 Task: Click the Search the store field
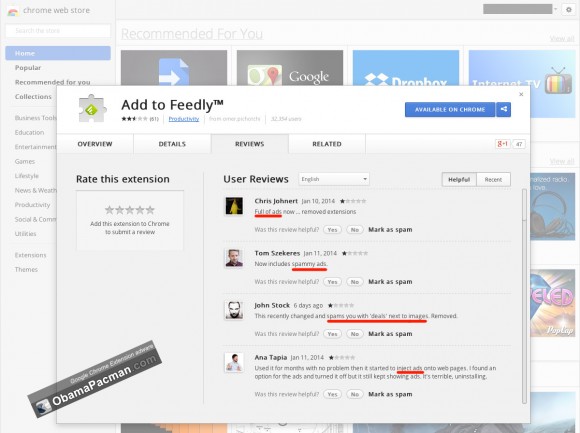click(x=58, y=31)
